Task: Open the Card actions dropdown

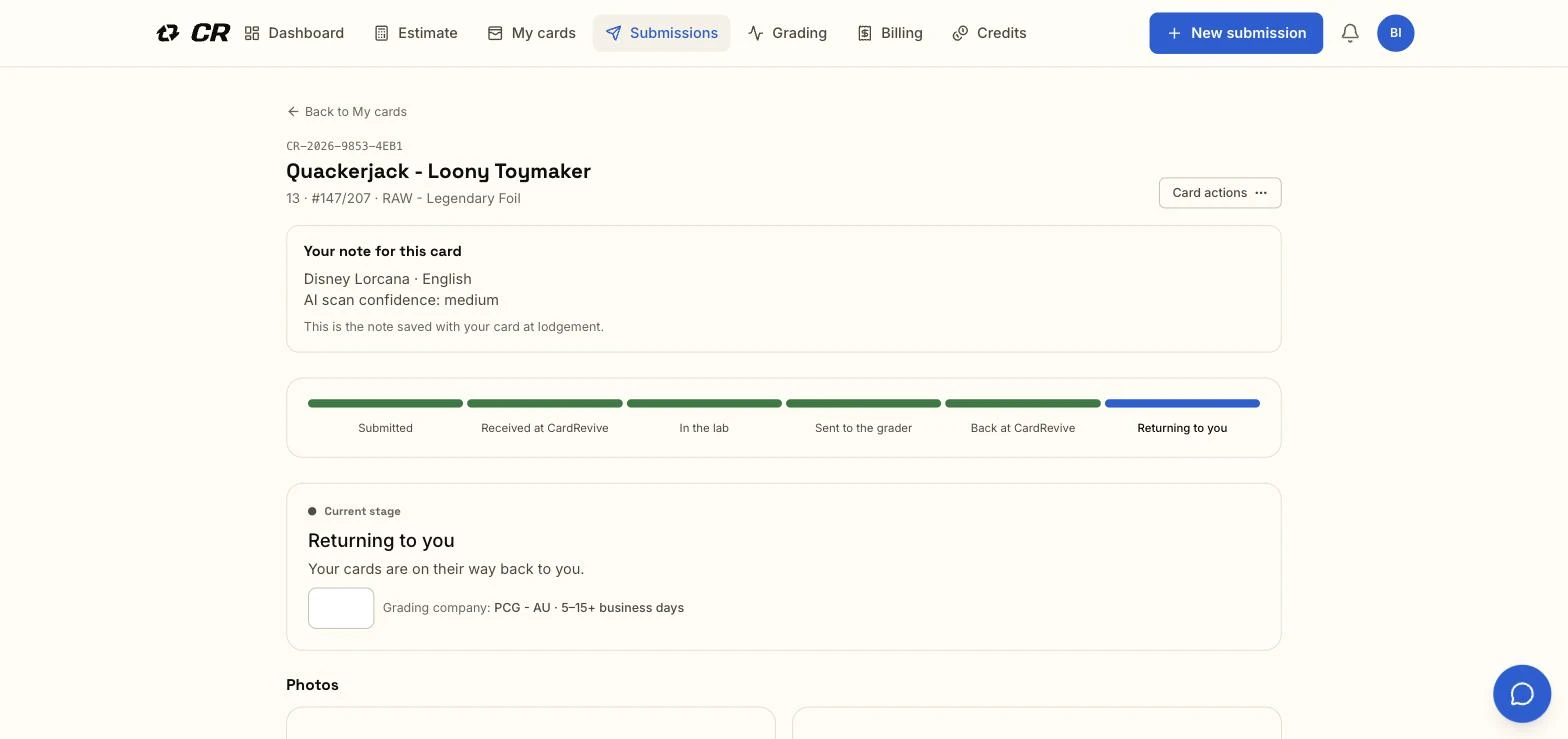Action: [1220, 193]
